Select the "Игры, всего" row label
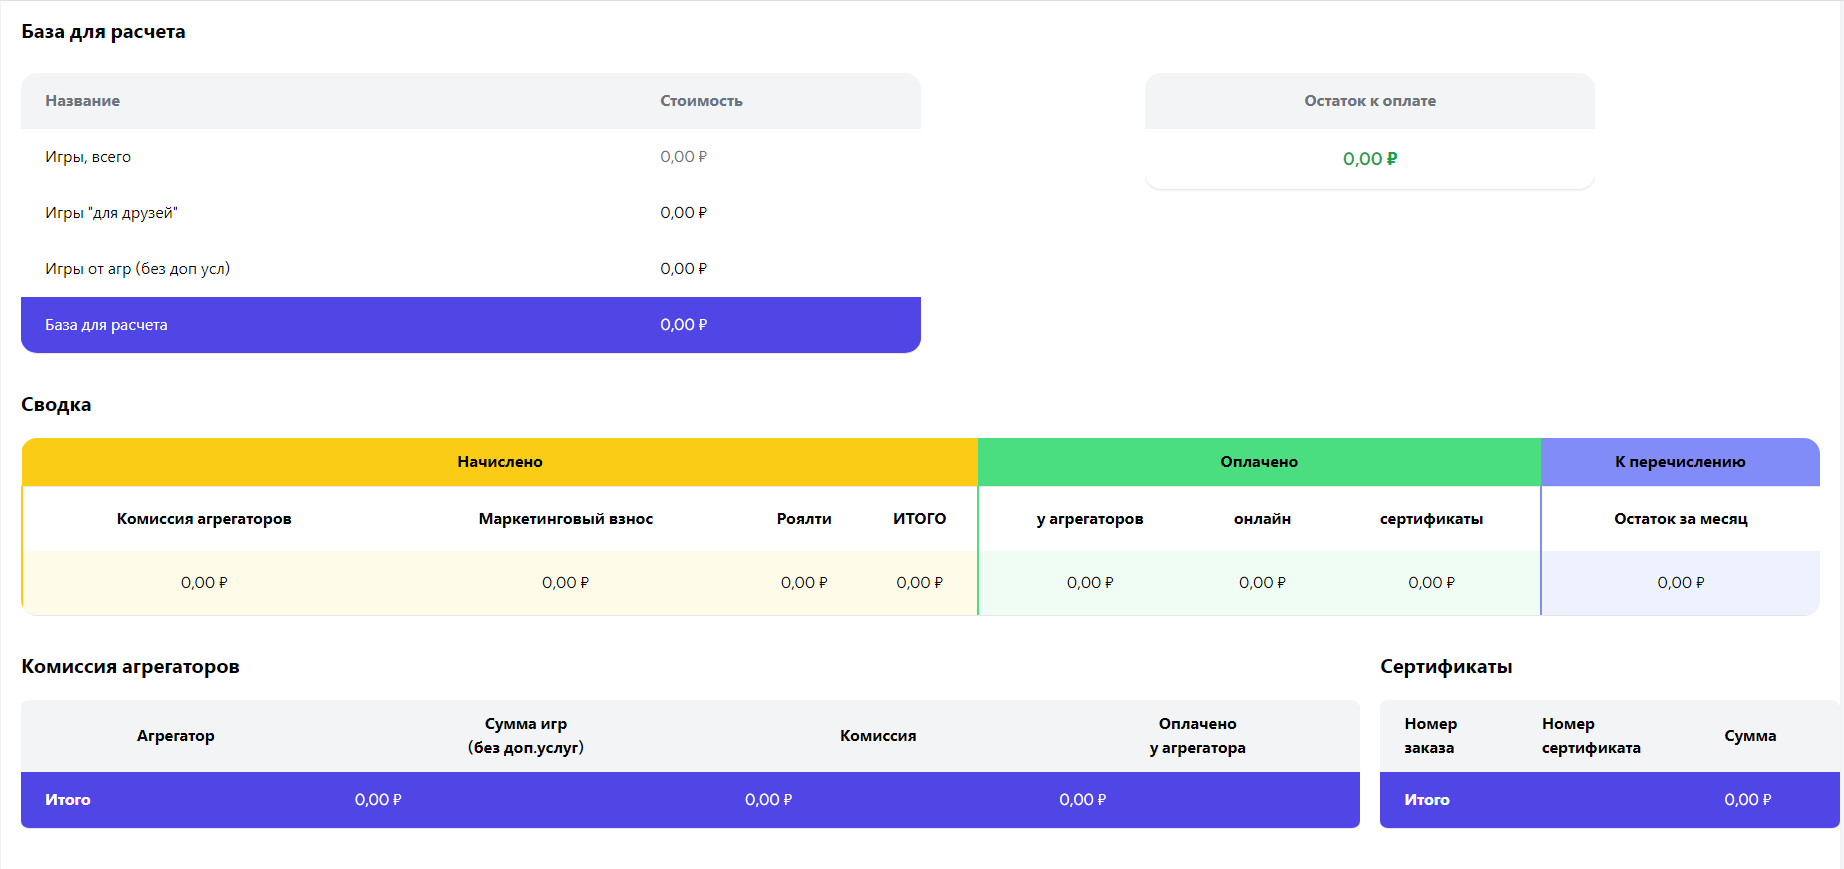Image resolution: width=1844 pixels, height=869 pixels. (x=88, y=157)
